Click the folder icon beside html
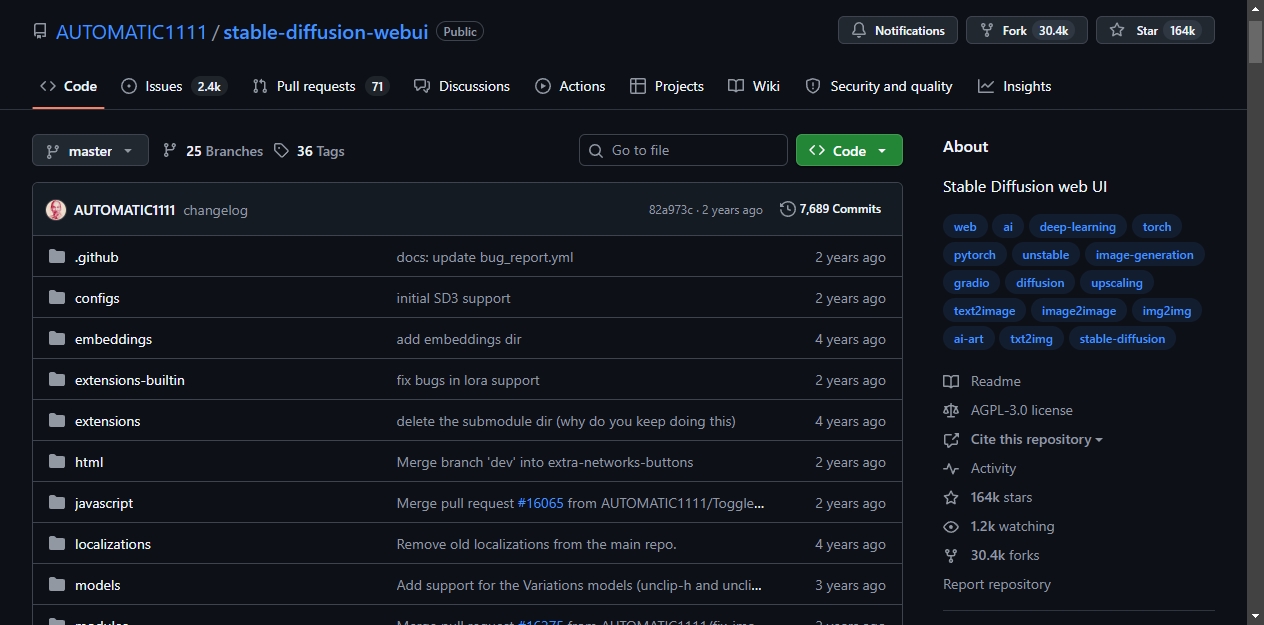The image size is (1264, 625). [57, 462]
